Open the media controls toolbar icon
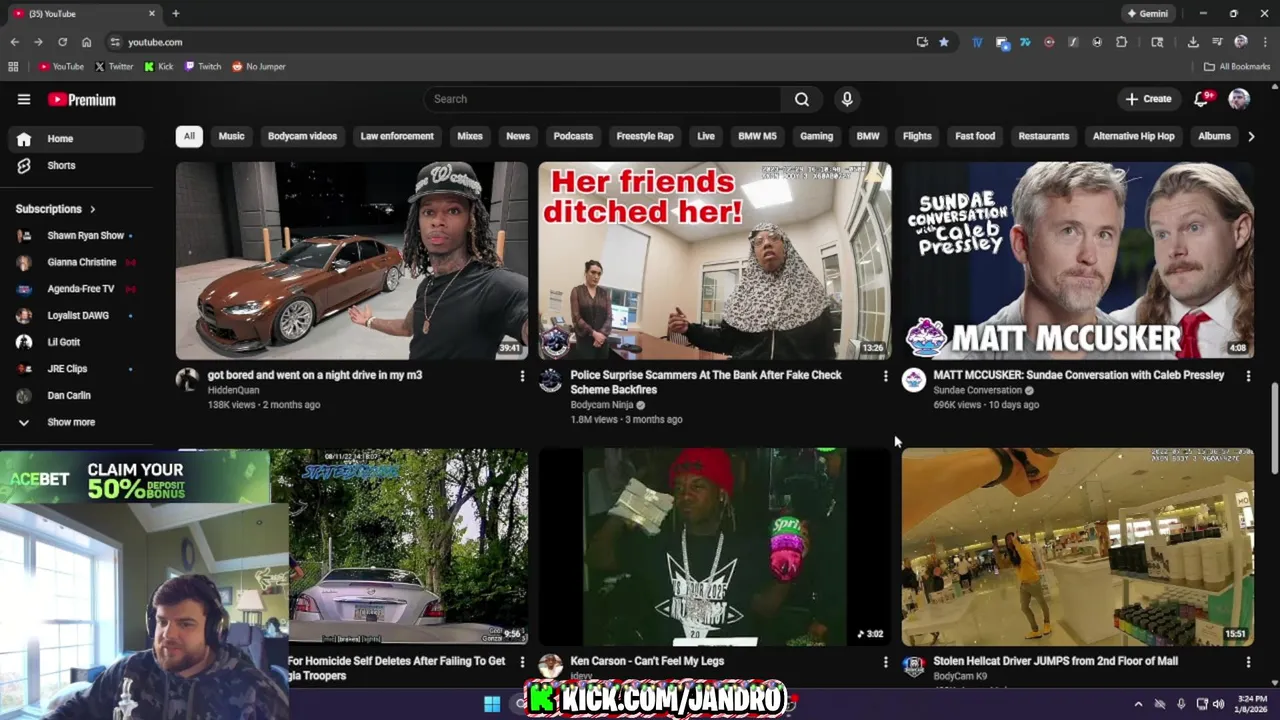Viewport: 1280px width, 720px height. (1217, 42)
